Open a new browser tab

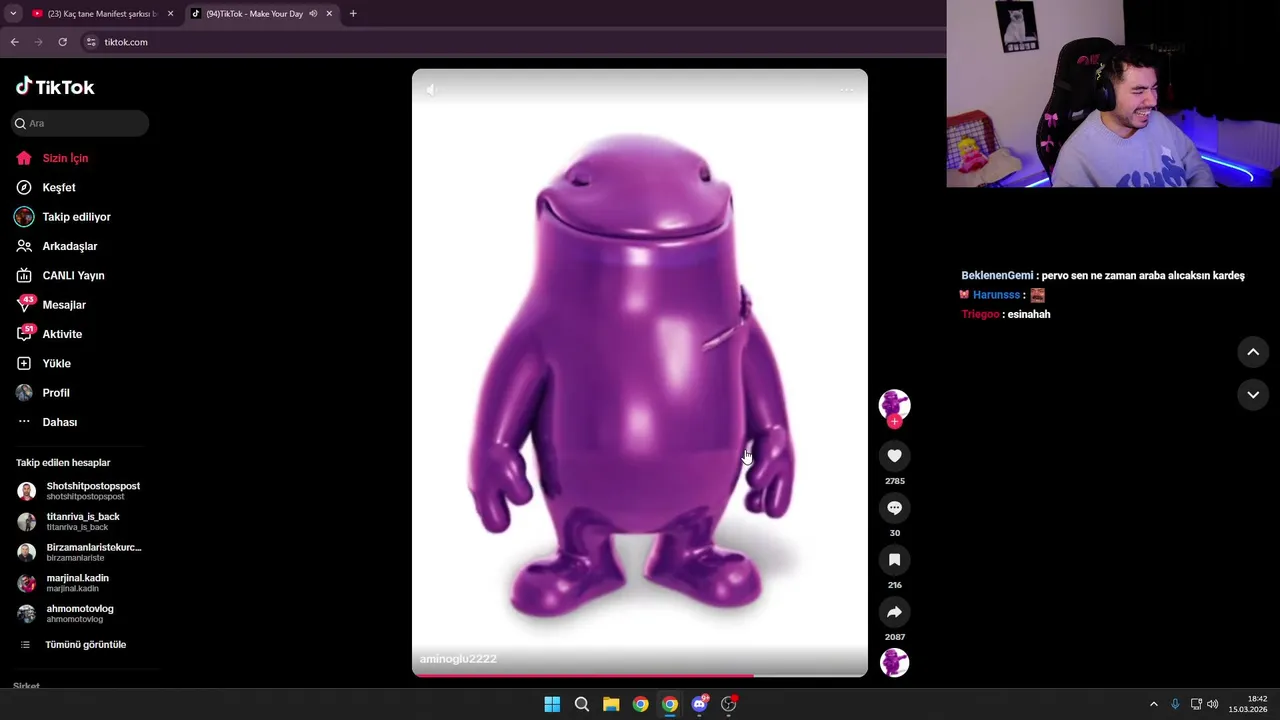click(x=353, y=14)
